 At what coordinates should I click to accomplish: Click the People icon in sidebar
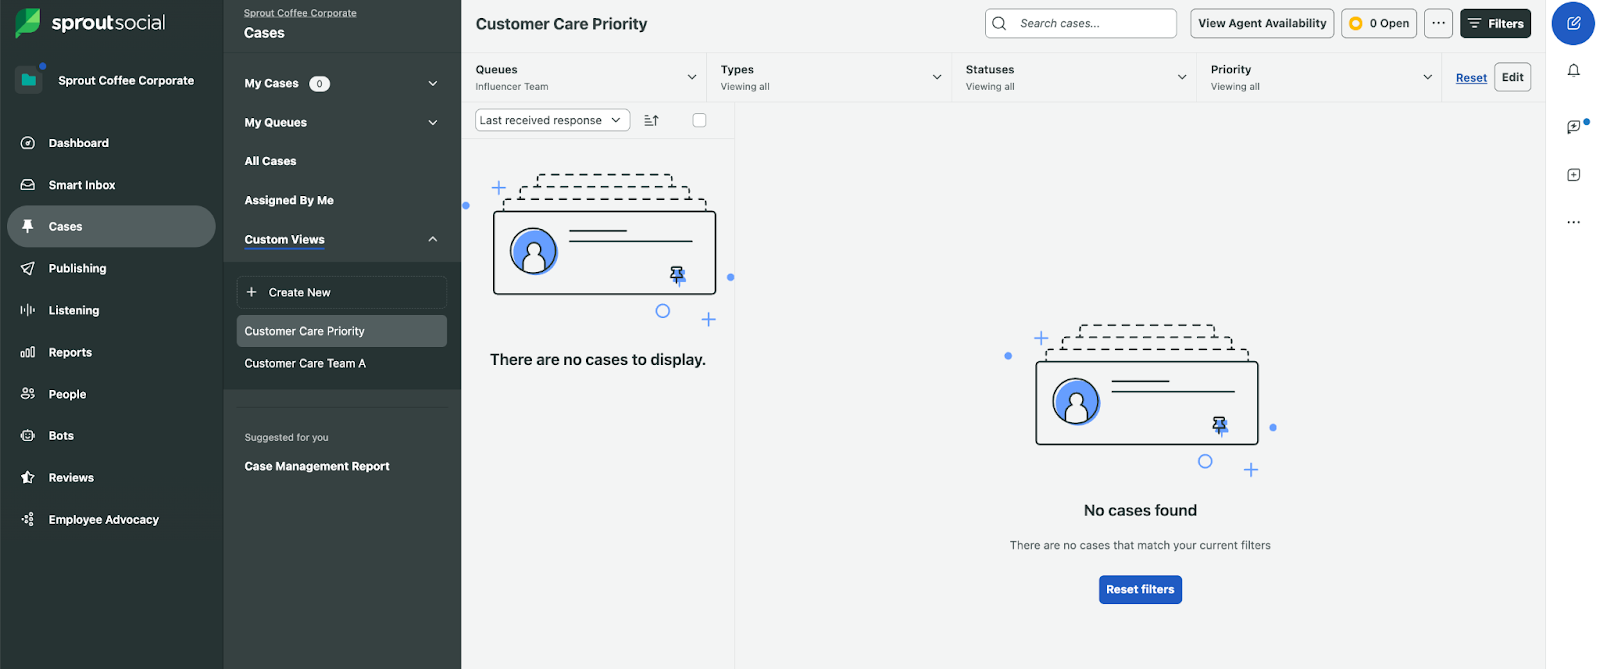point(28,394)
